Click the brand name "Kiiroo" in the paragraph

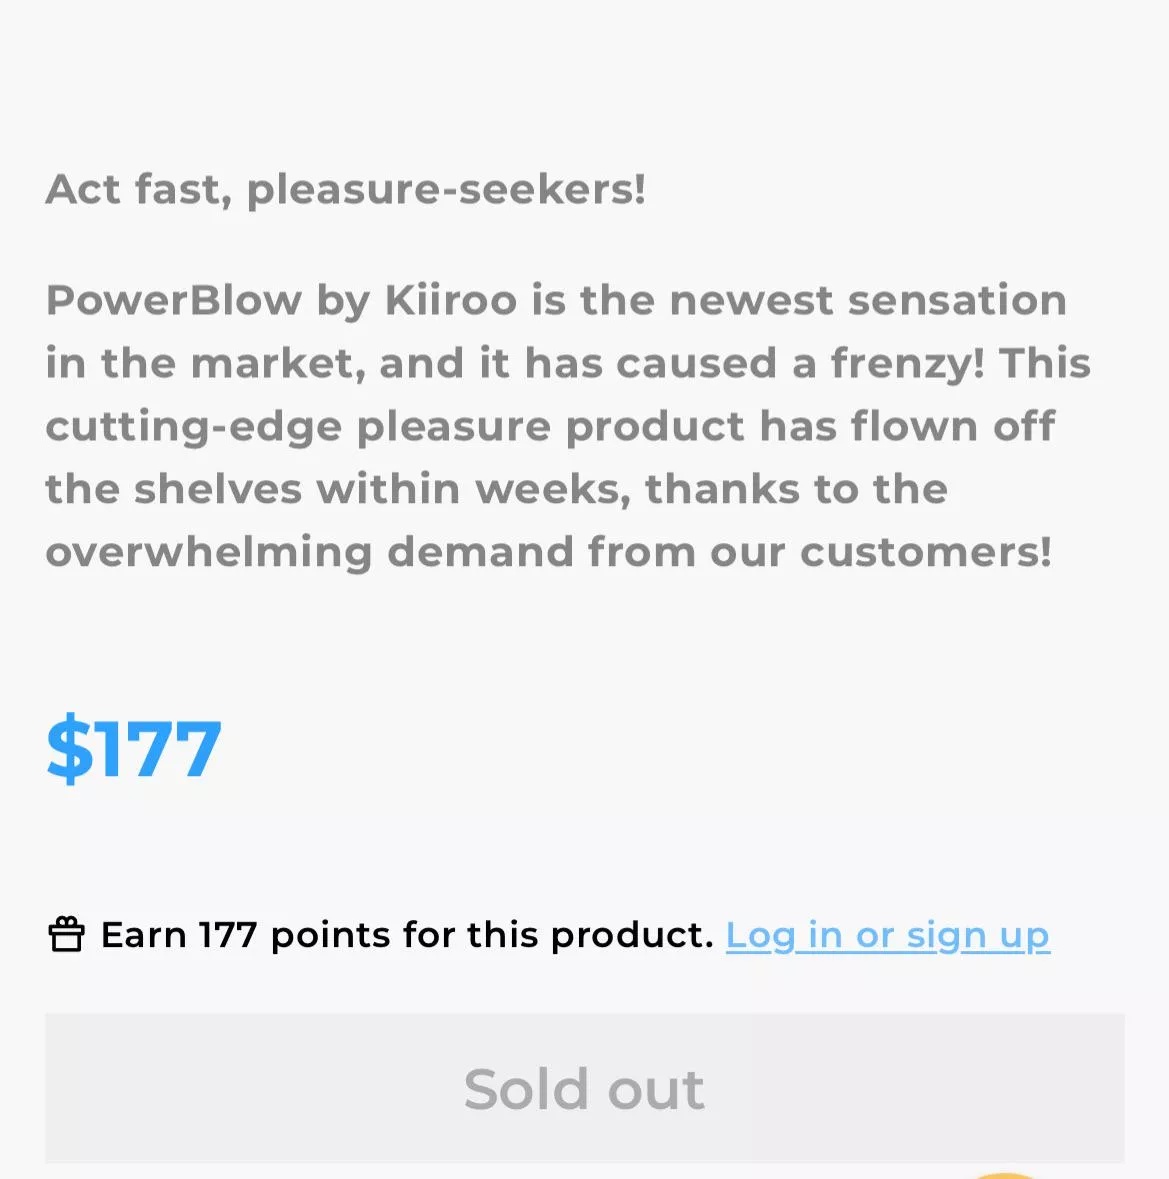point(451,300)
